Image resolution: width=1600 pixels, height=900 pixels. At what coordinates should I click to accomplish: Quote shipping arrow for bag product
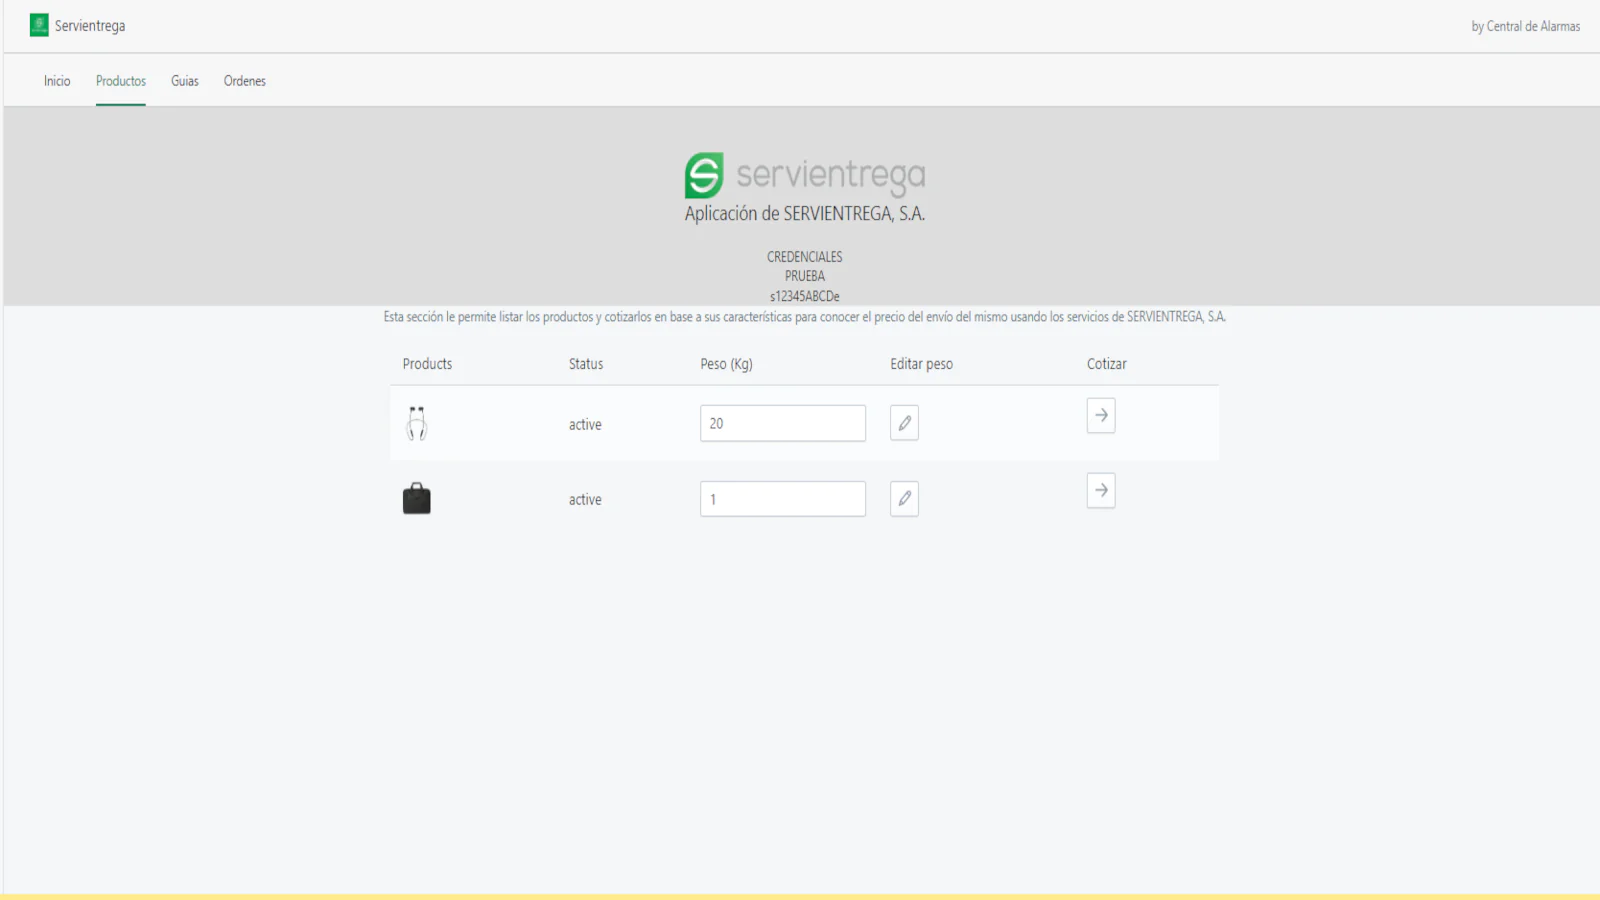(1101, 491)
